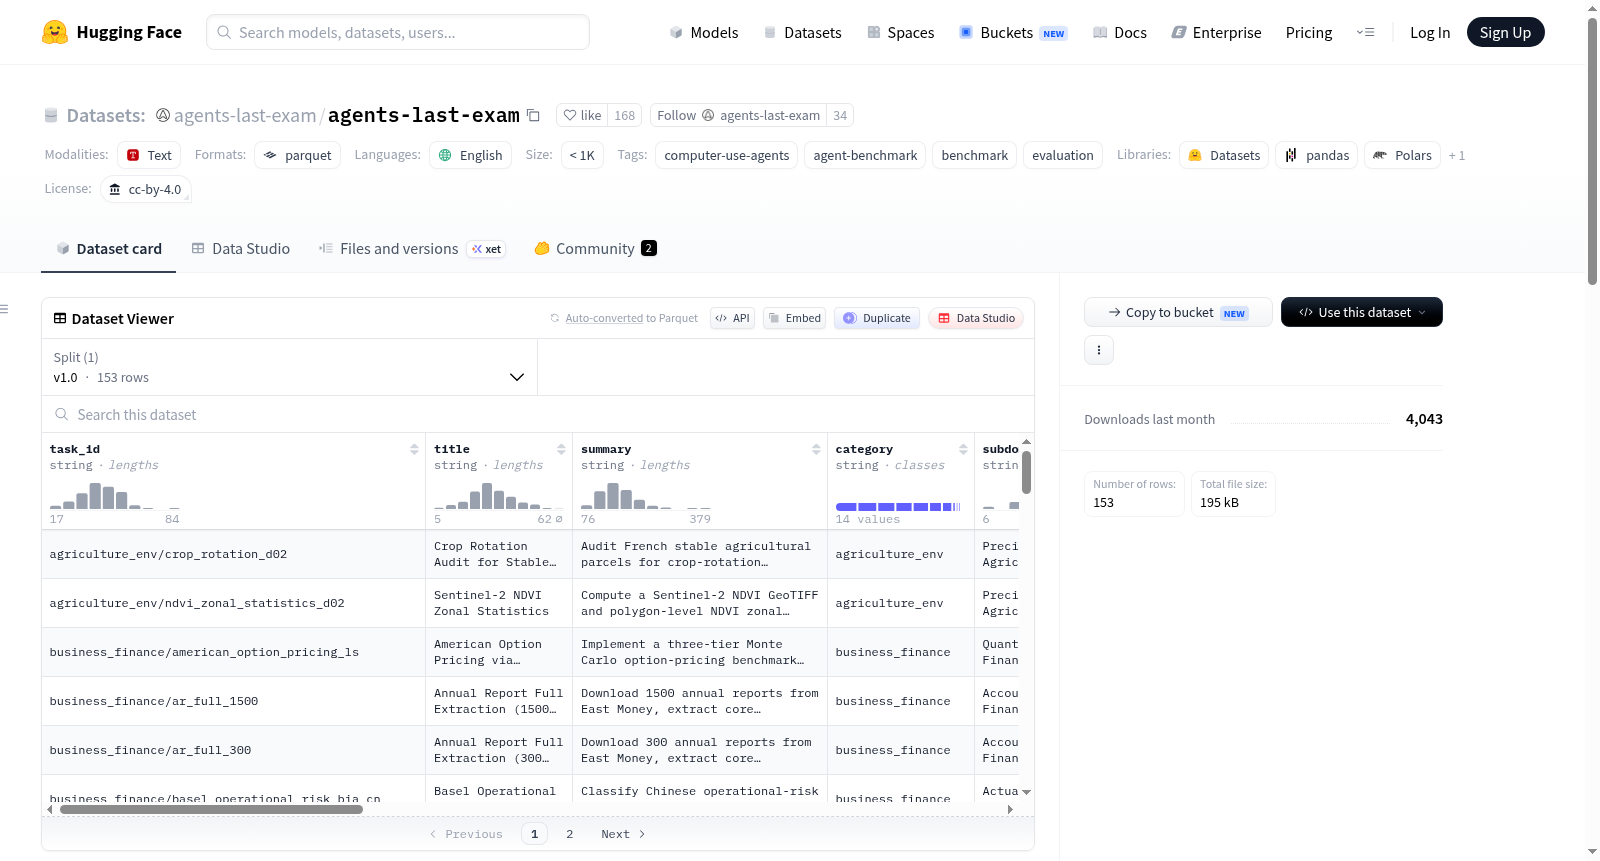Open the agent-benchmark tag
Viewport: 1600px width, 861px height.
[865, 155]
